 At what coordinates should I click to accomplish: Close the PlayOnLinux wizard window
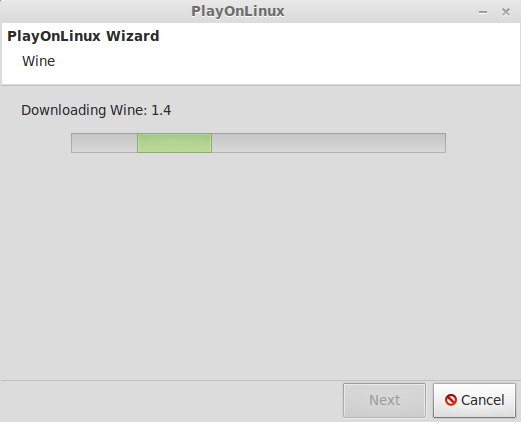506,12
